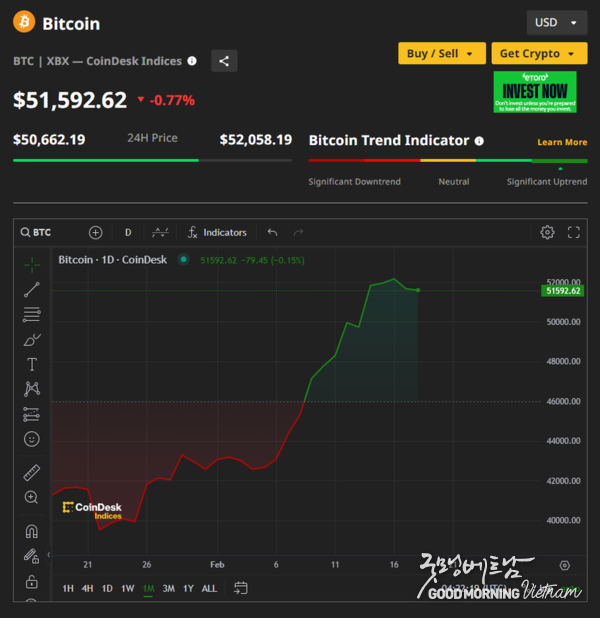Viewport: 600px width, 618px height.
Task: Toggle the magnet mode
Action: [32, 532]
